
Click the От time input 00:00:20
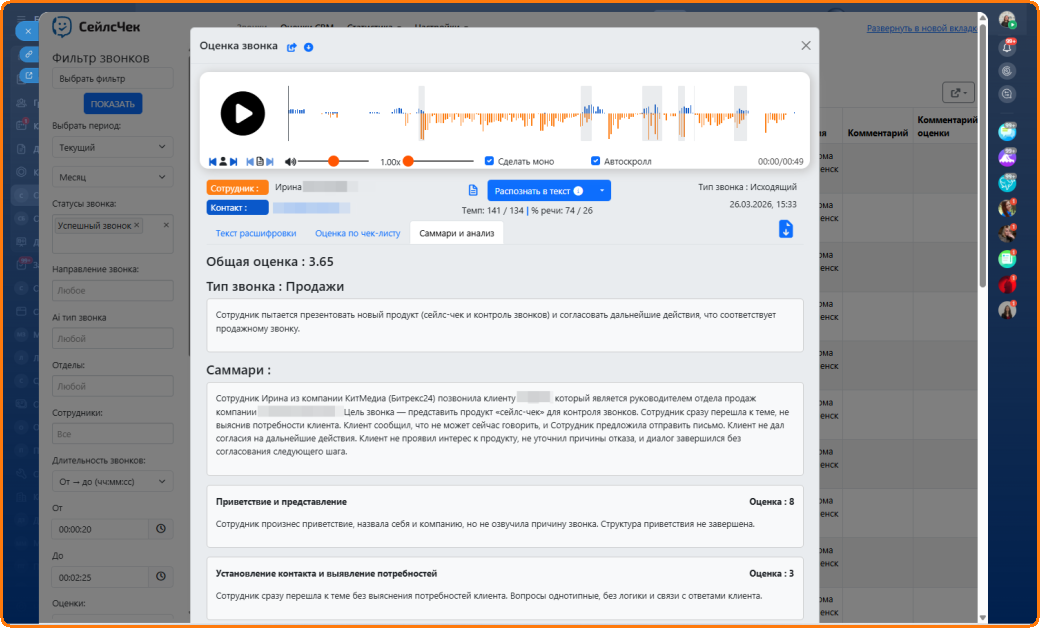point(100,529)
